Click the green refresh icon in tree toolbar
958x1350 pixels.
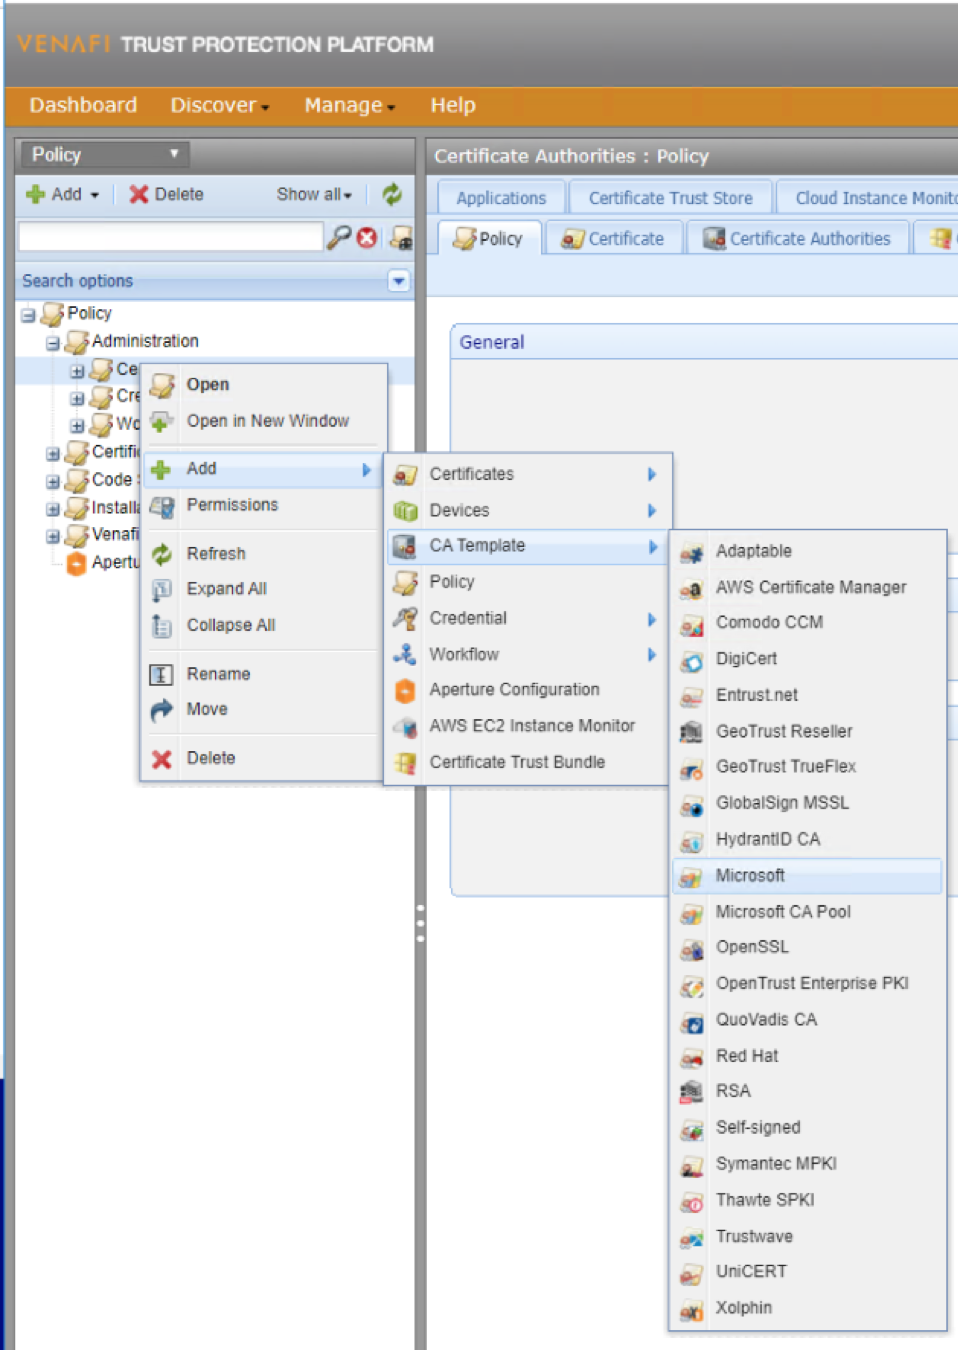pos(392,194)
